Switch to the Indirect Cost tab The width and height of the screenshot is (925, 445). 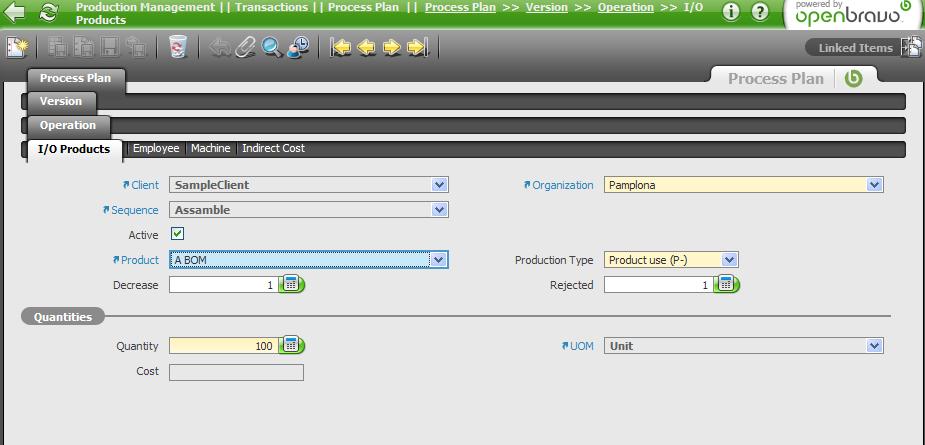coord(273,148)
